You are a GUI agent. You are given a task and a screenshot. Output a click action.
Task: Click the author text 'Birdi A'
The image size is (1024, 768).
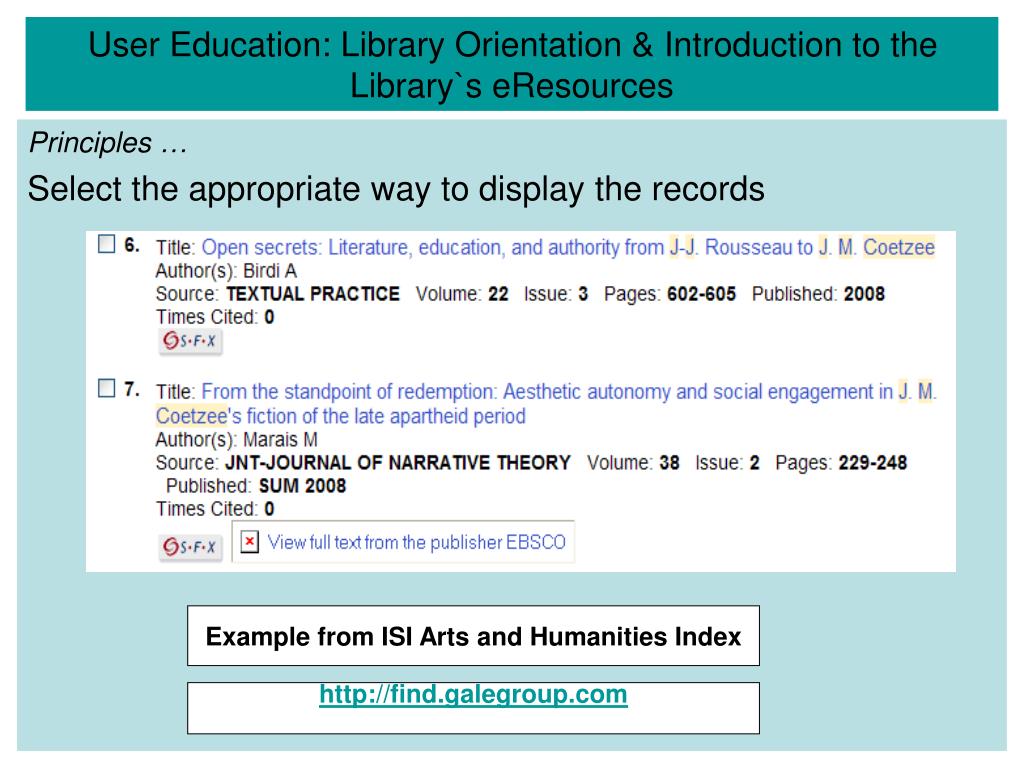[x=270, y=270]
